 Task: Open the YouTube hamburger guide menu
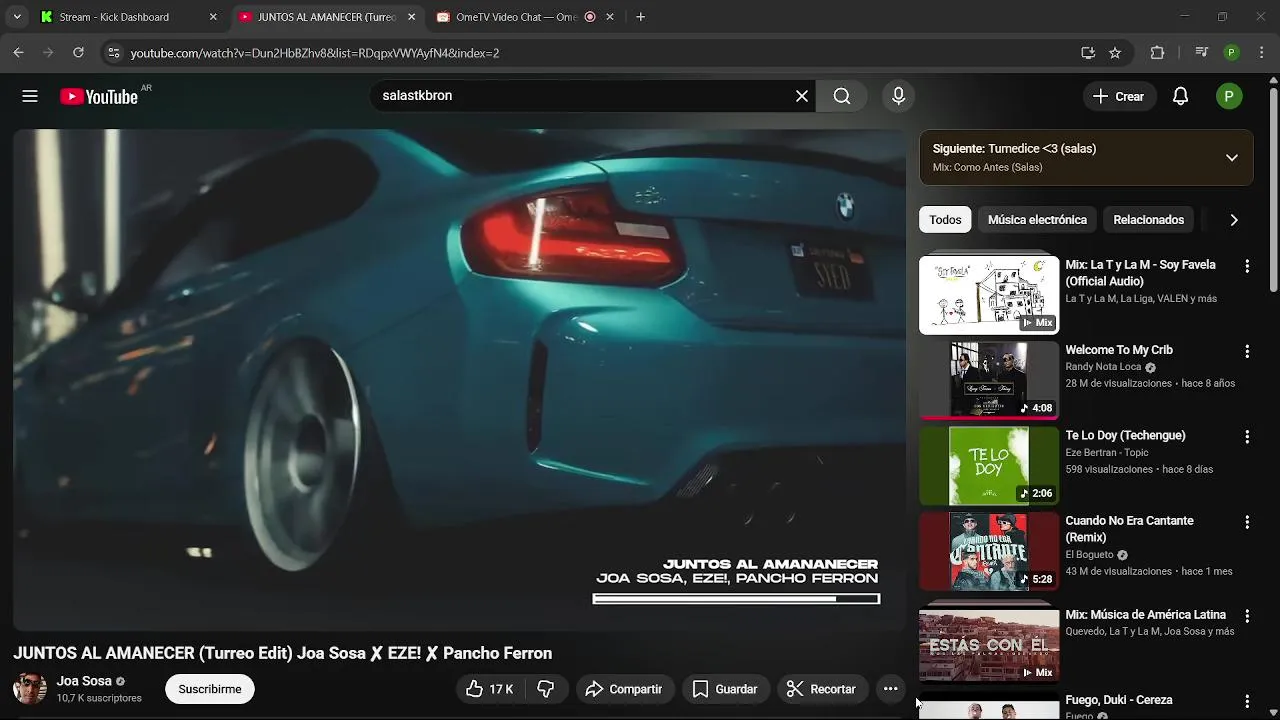[x=30, y=96]
